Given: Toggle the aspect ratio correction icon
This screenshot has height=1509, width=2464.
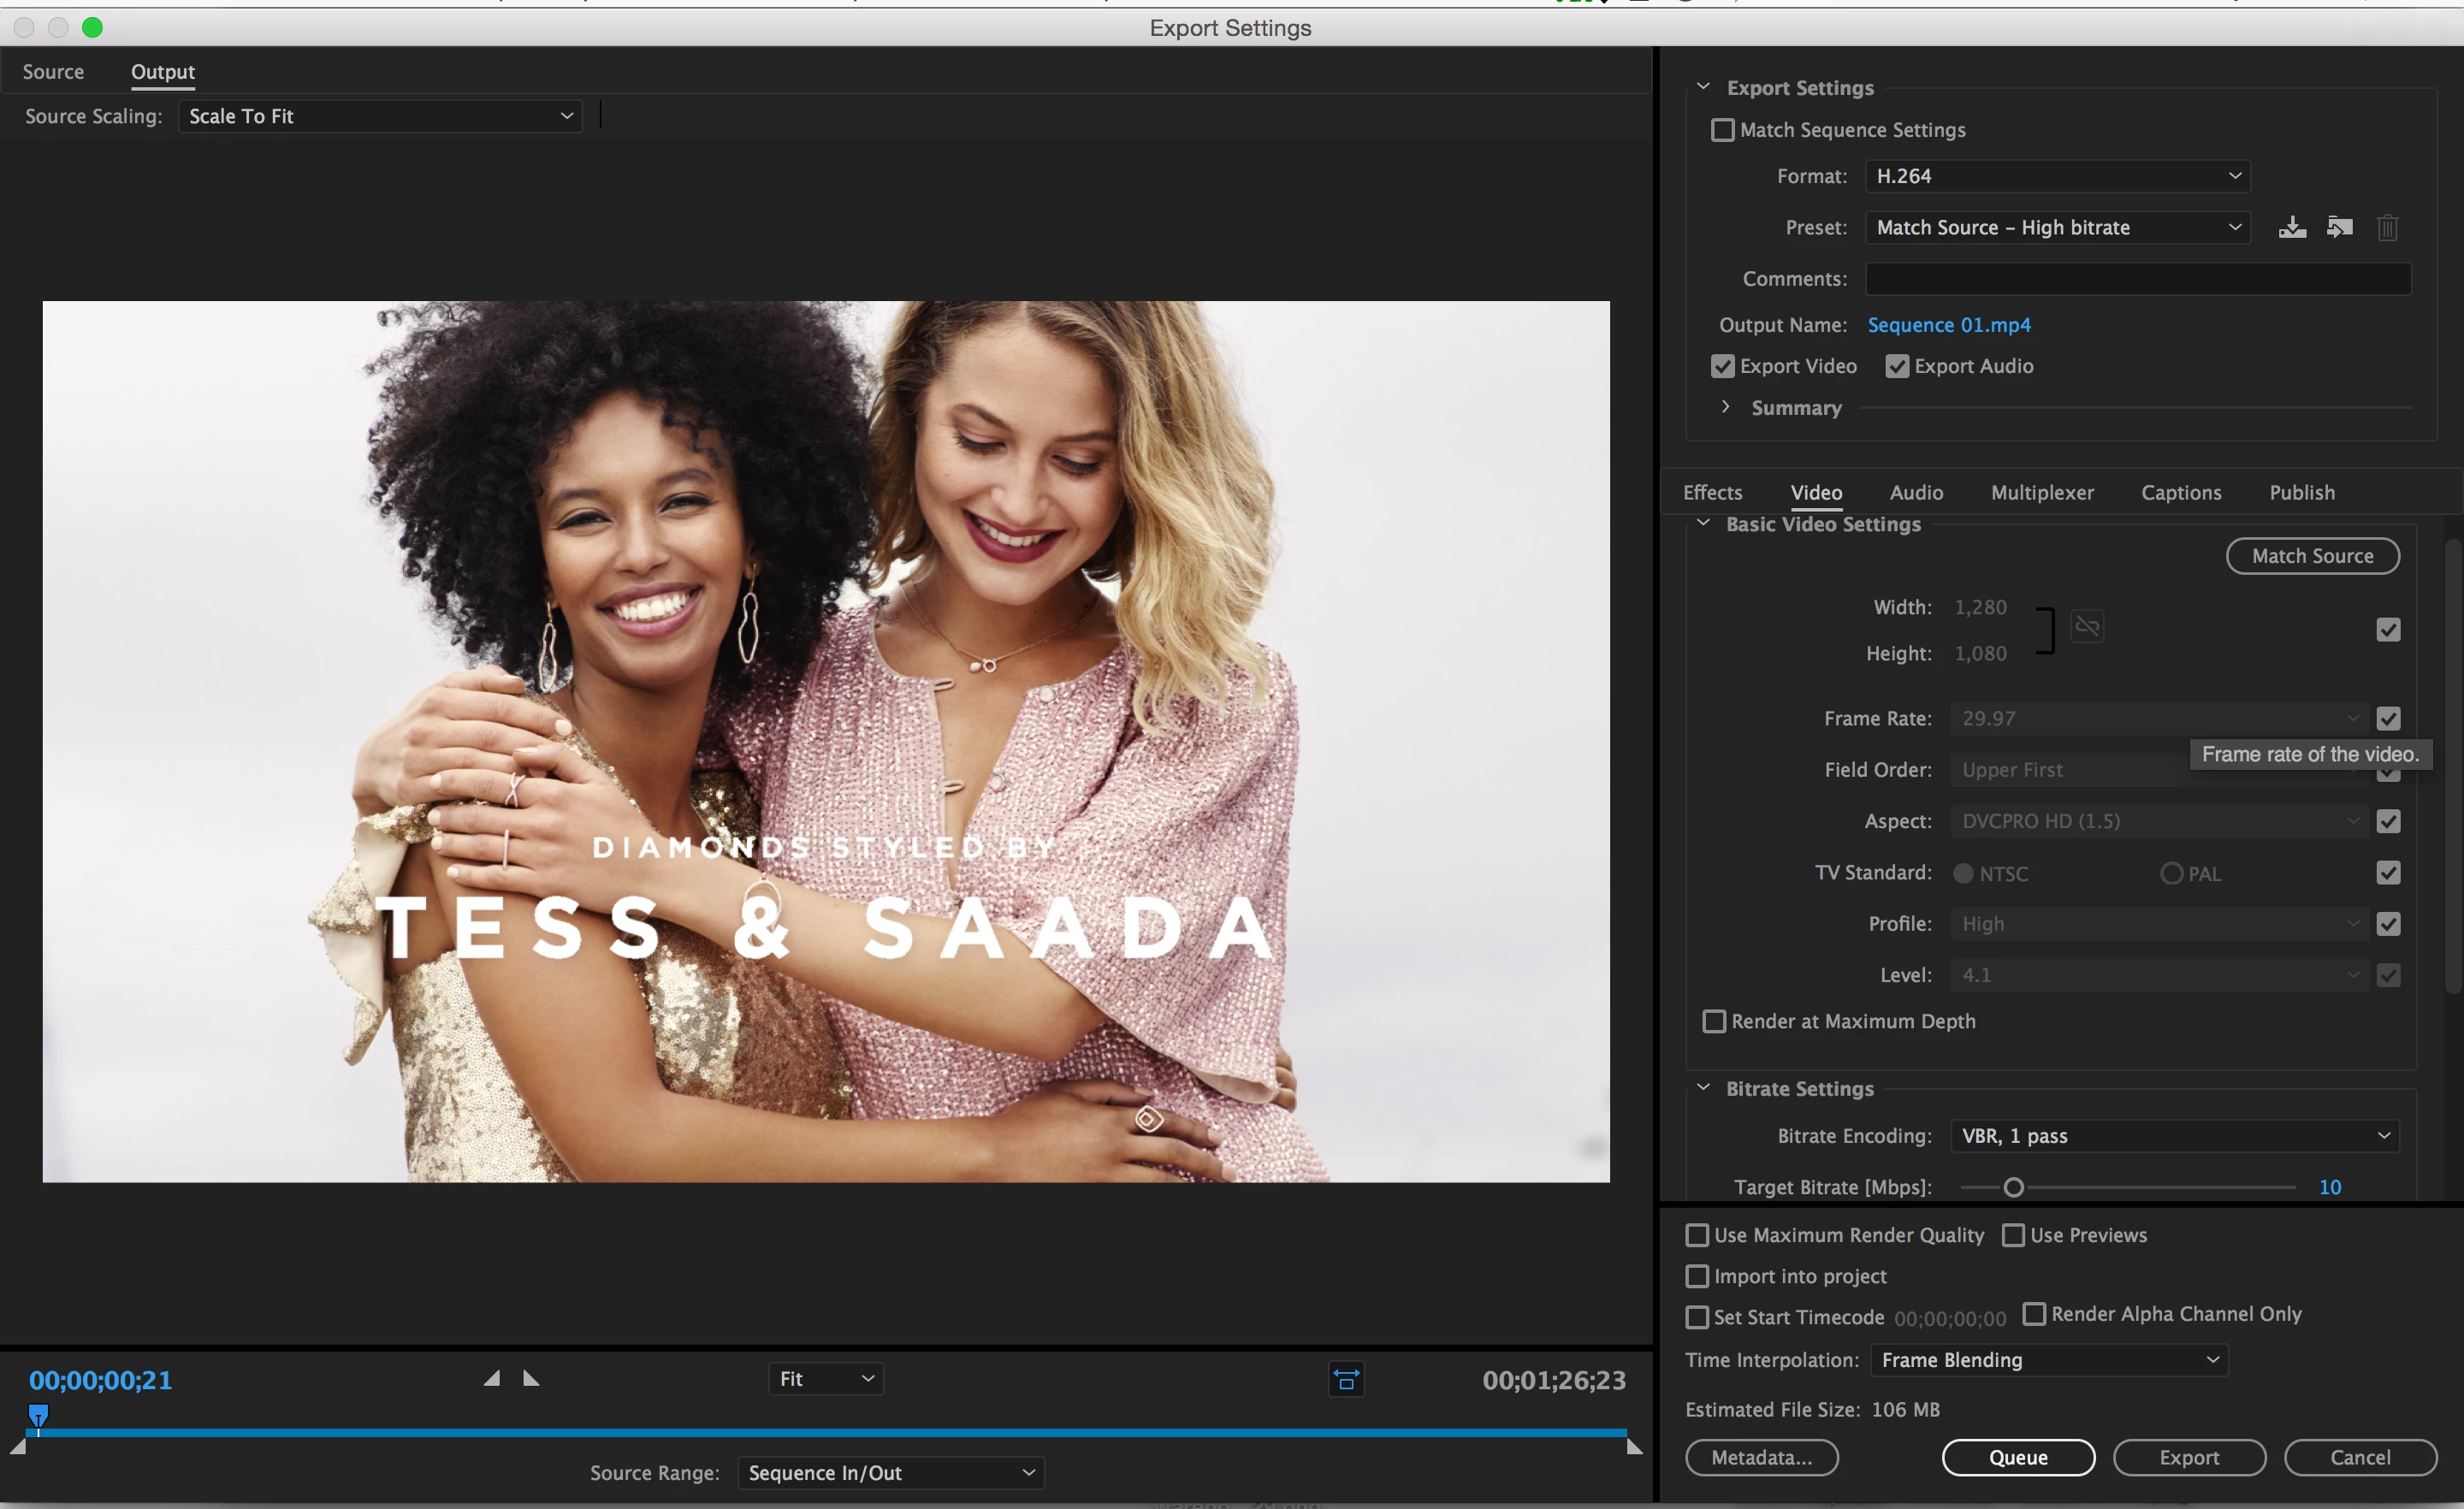Looking at the screenshot, I should coord(1346,1380).
